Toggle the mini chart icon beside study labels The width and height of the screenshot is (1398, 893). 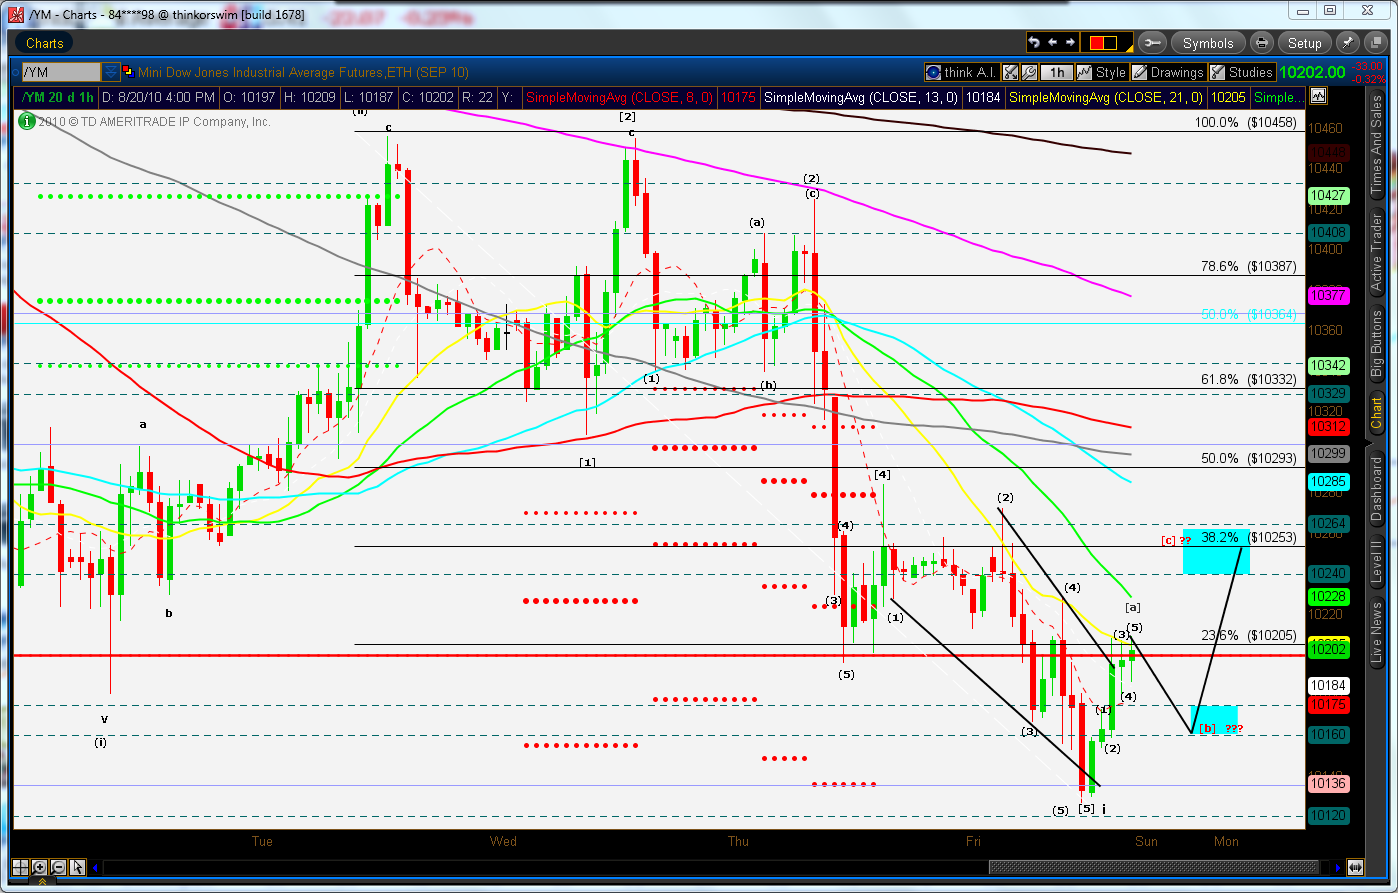(1318, 97)
